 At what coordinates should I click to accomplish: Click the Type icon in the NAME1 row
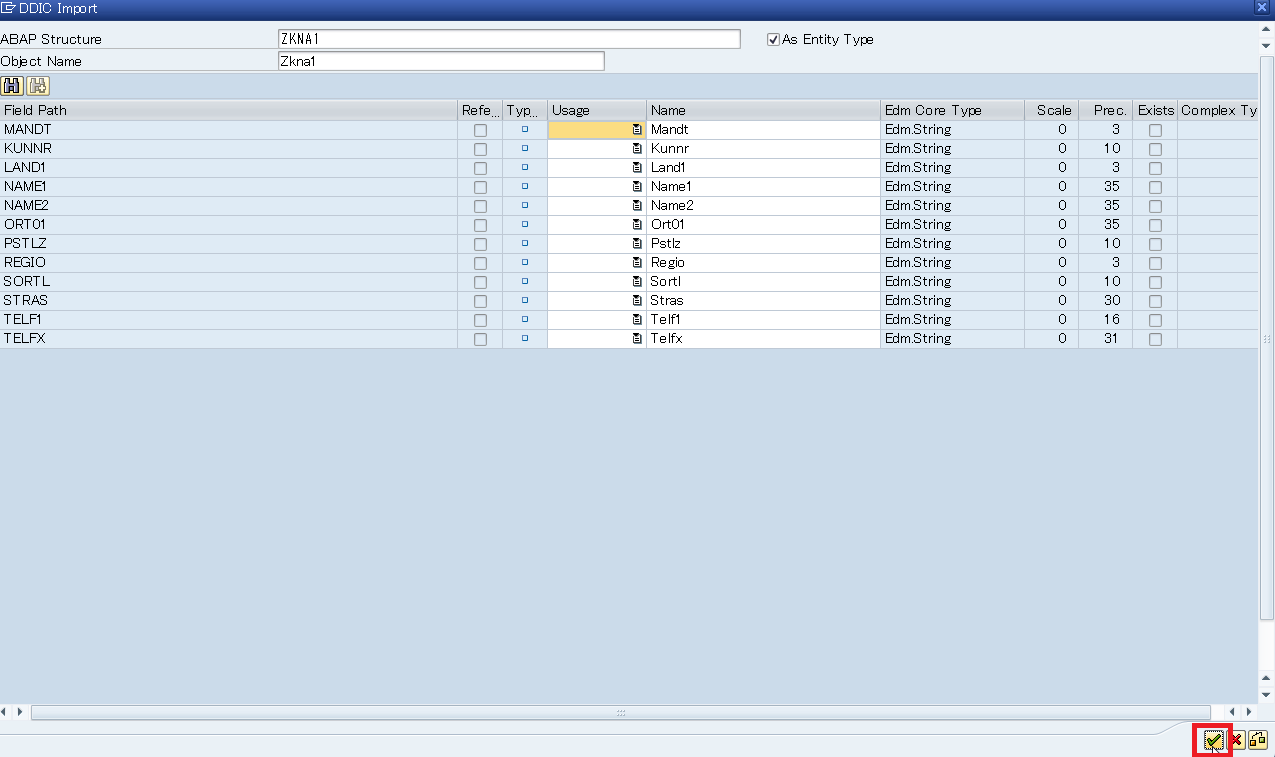coord(525,187)
